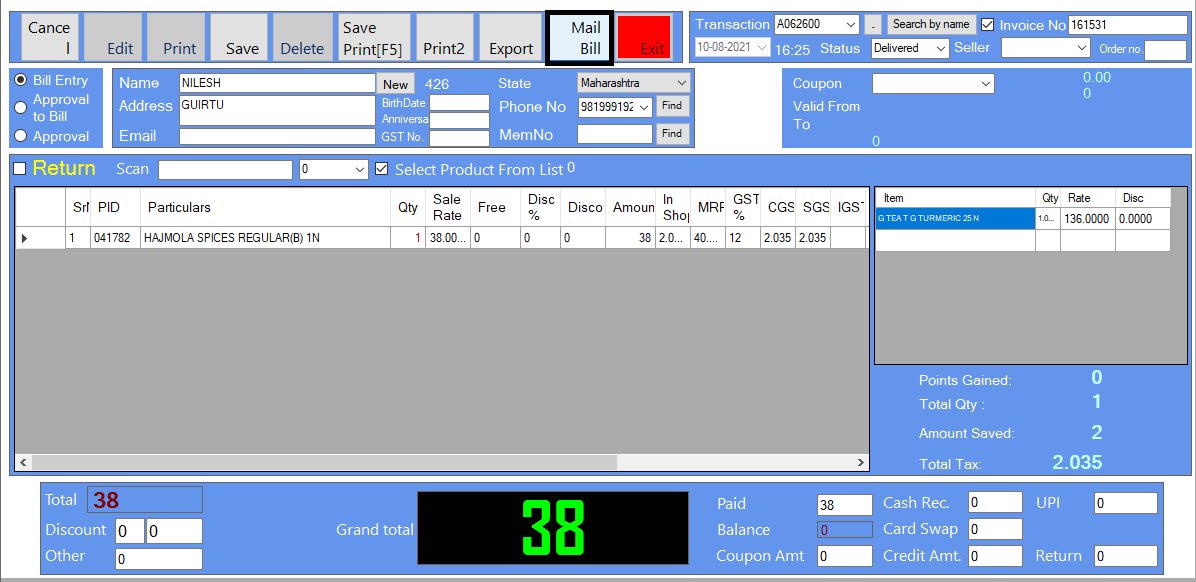Click the grid's horizontal scrollbar right arrow
1196x582 pixels.
tap(861, 463)
